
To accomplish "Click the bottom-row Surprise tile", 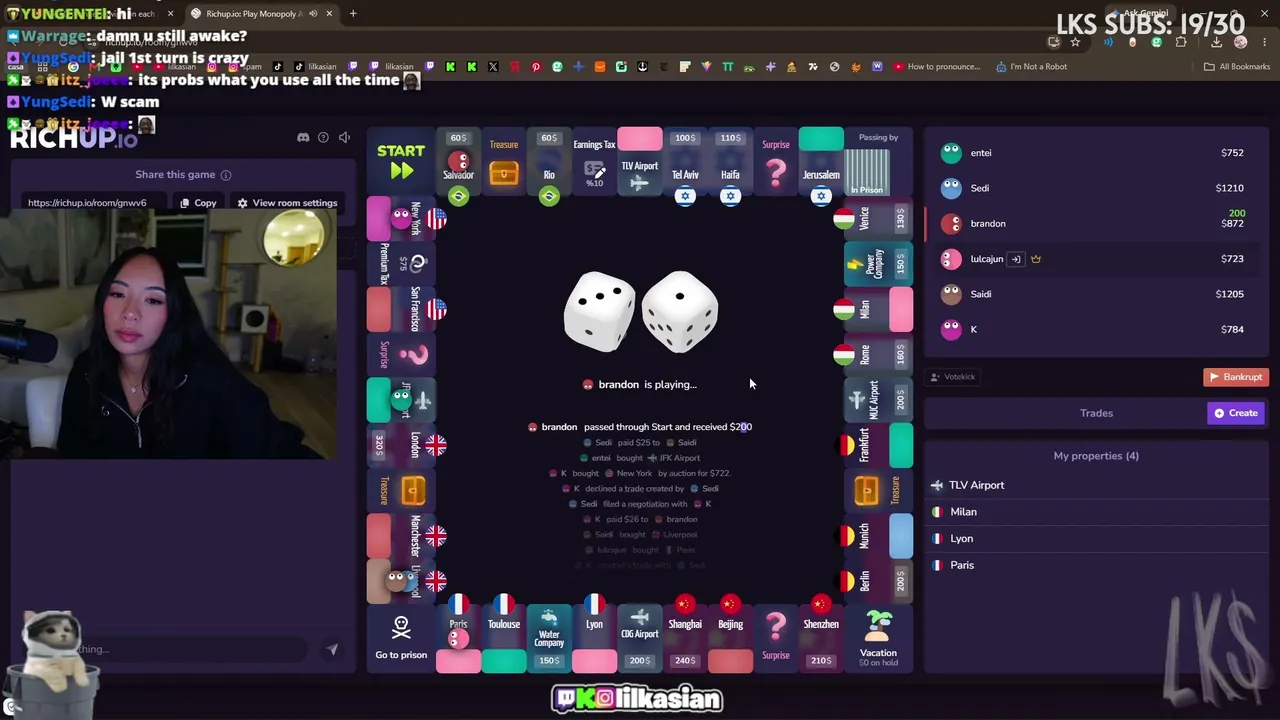I will coord(776,639).
